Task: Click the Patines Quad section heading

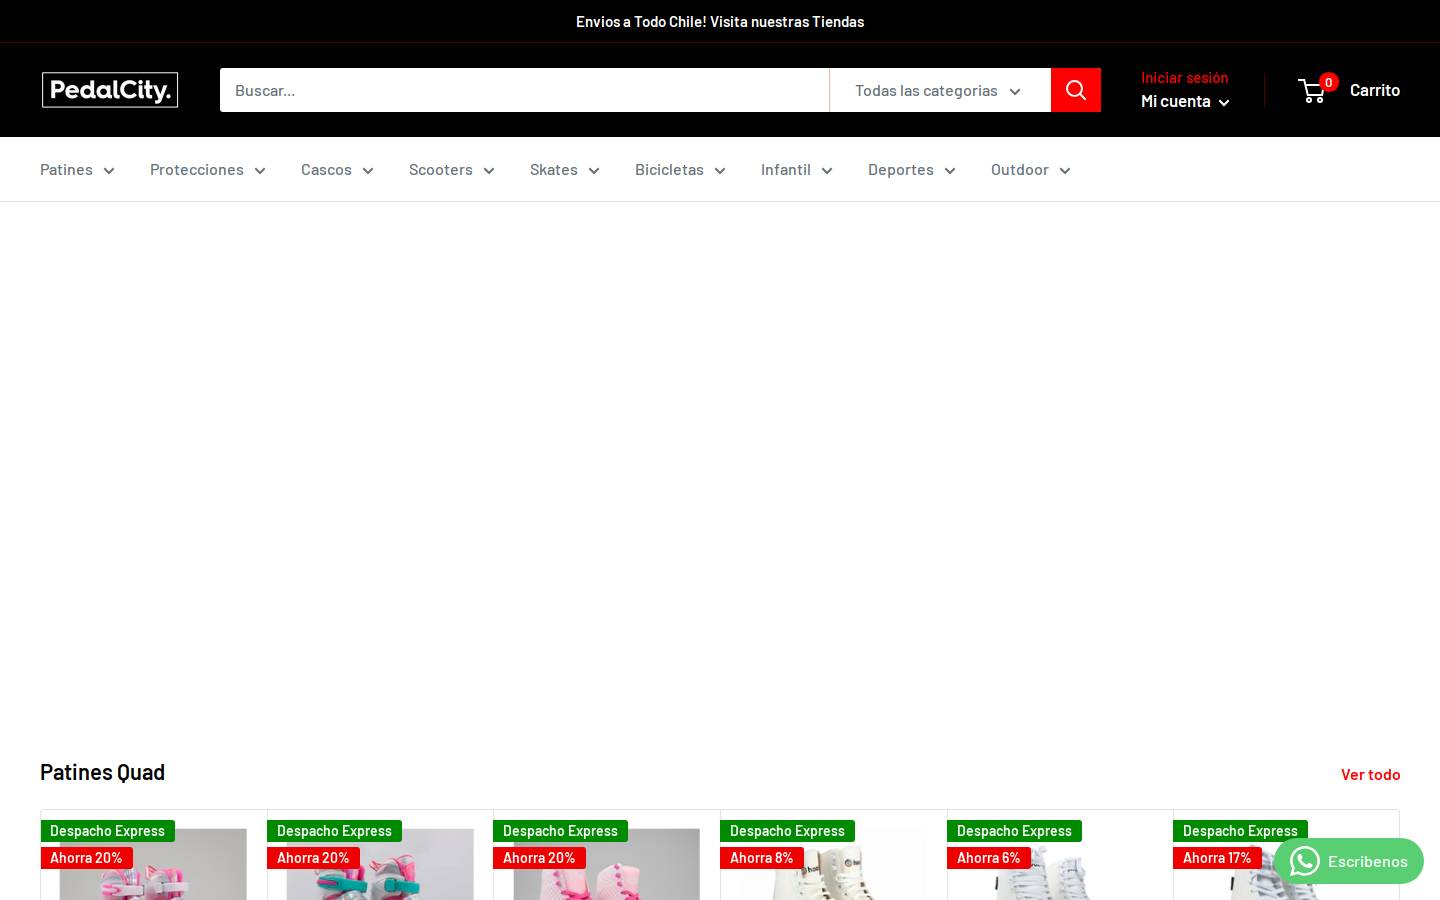Action: point(102,772)
